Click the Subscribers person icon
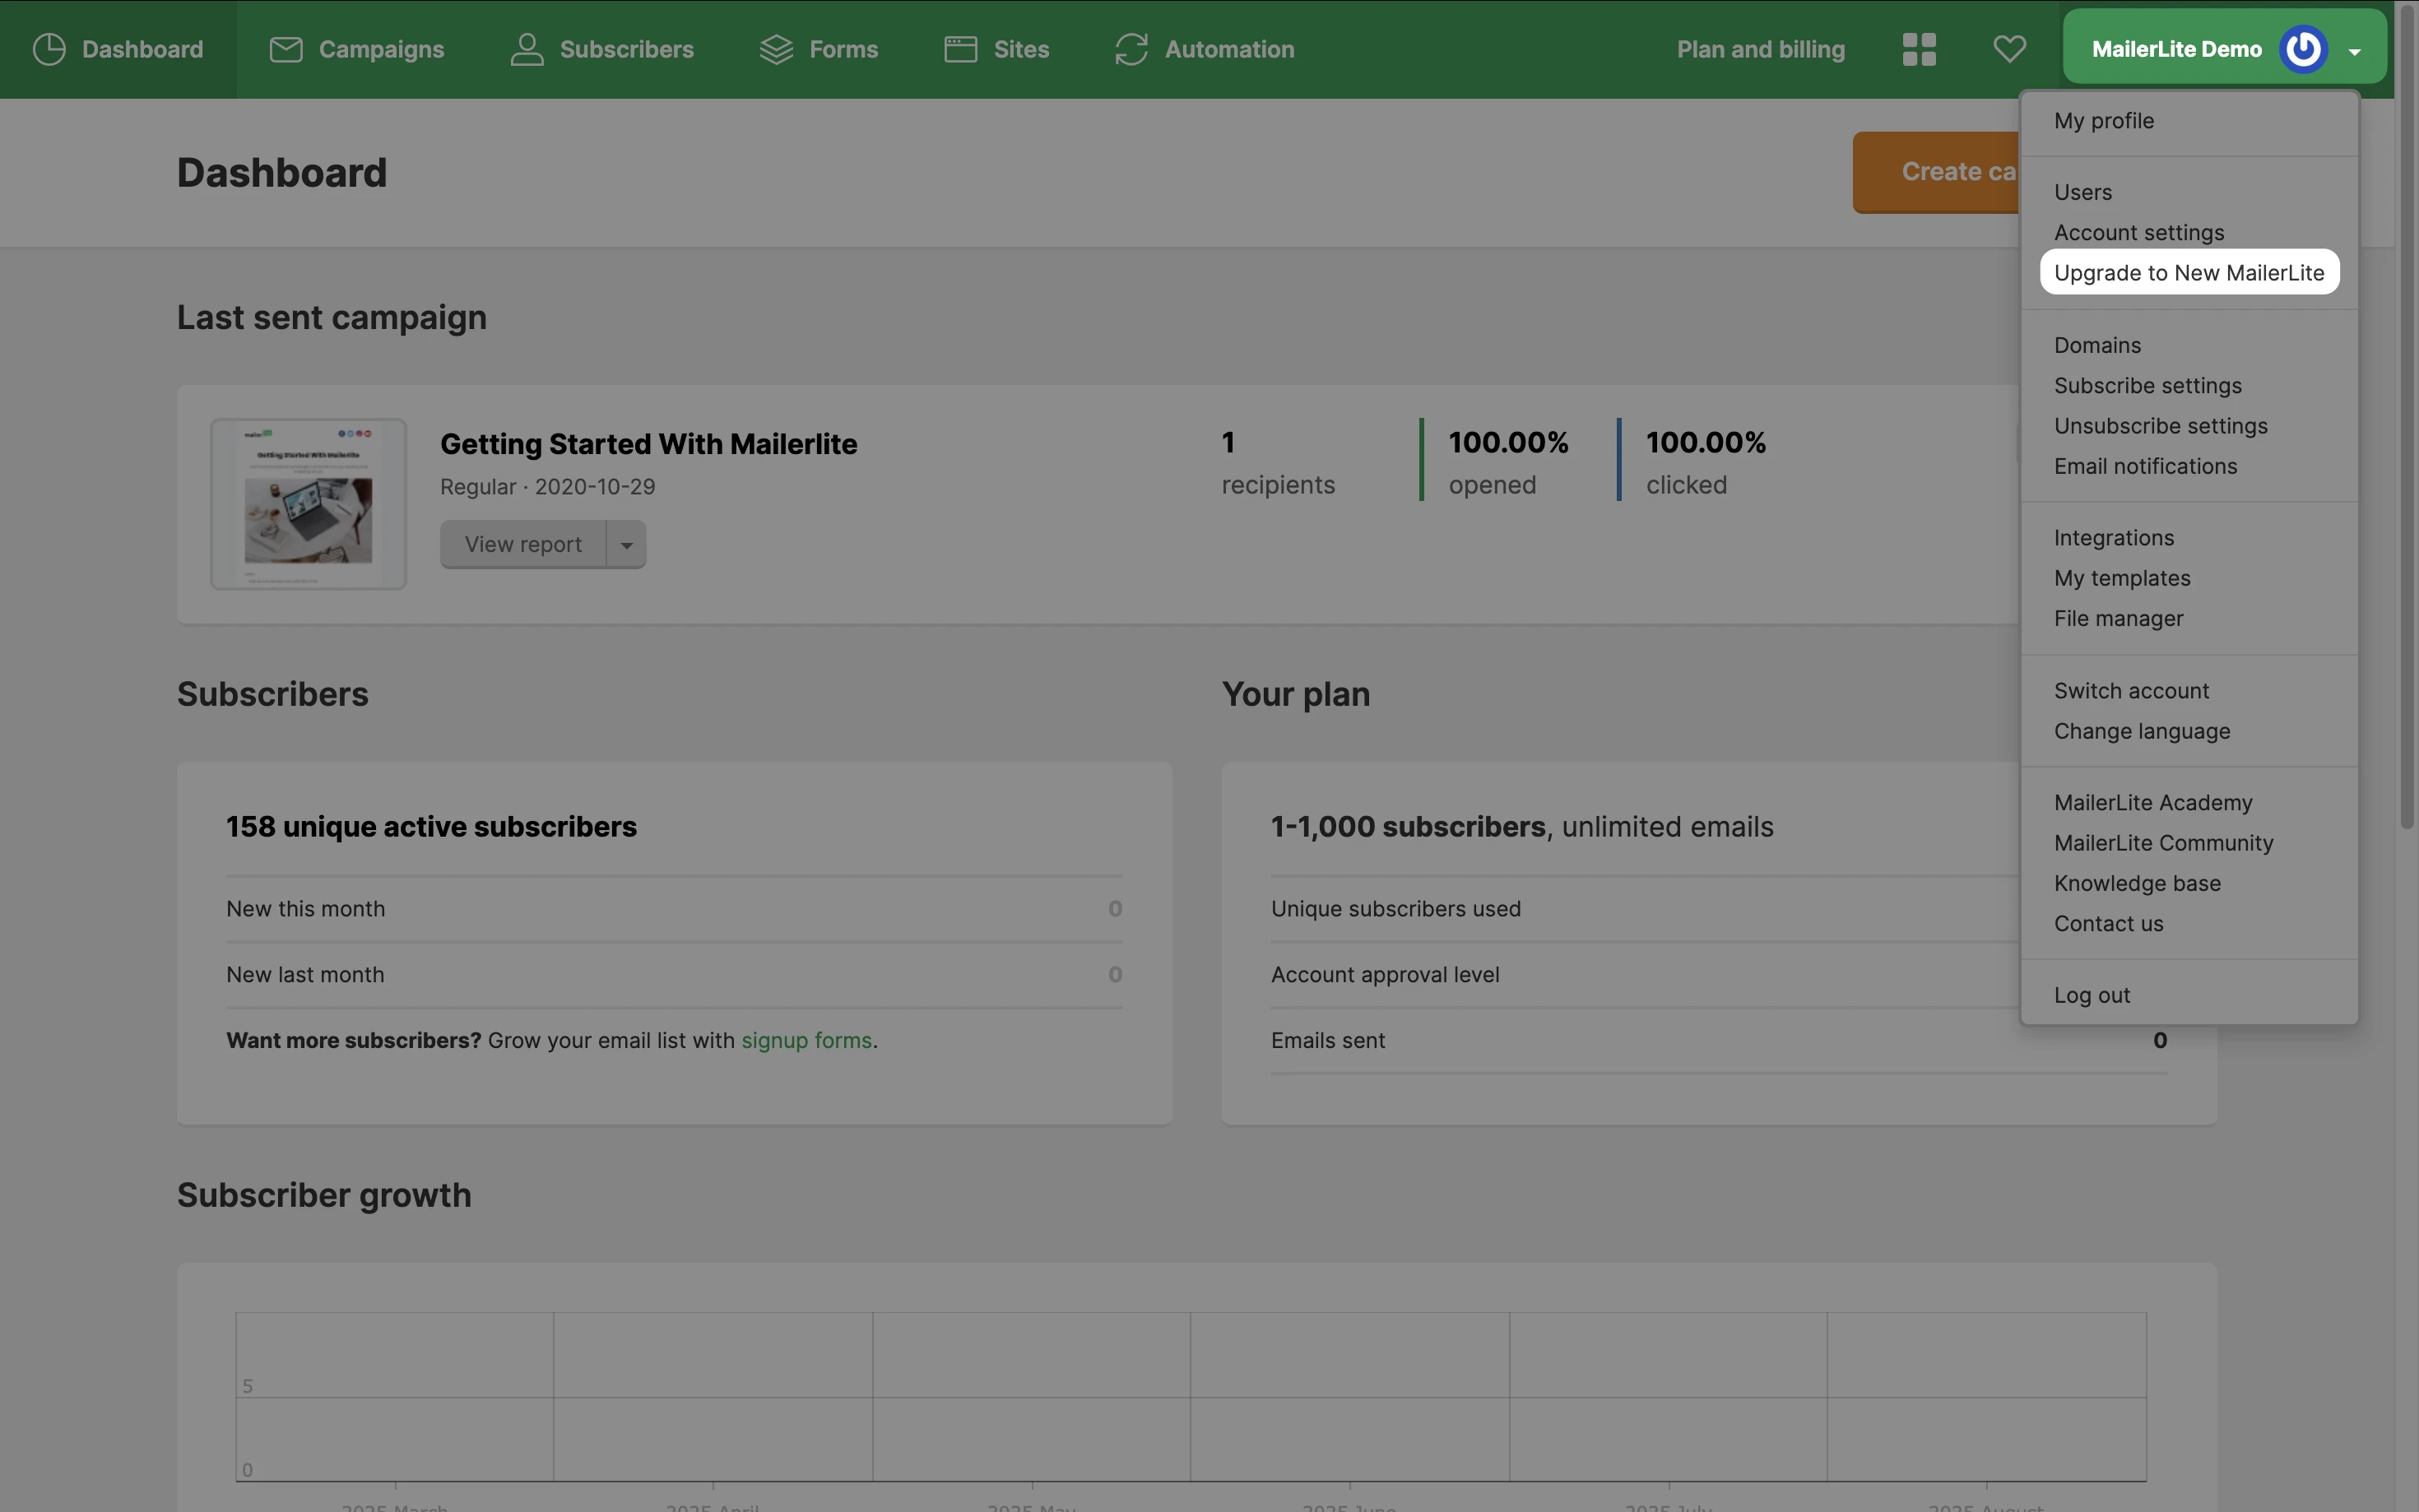 coord(527,49)
